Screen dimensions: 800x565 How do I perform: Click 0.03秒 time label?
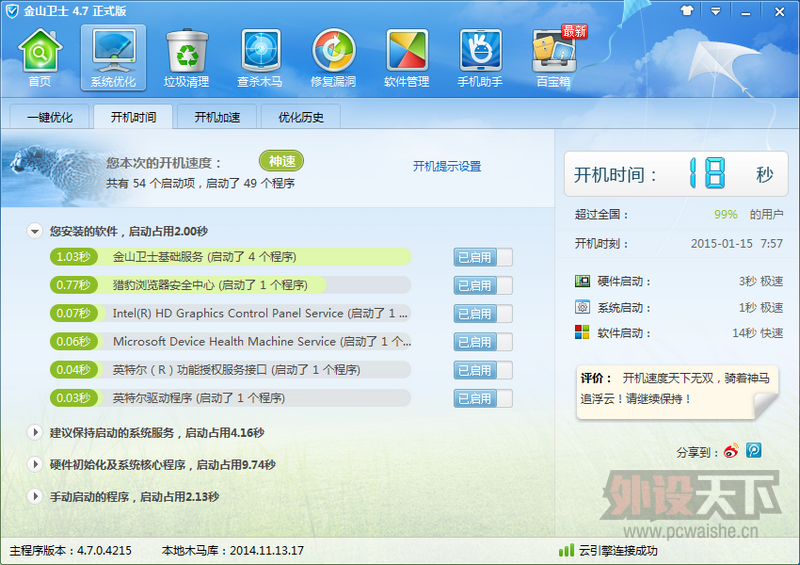click(x=73, y=398)
